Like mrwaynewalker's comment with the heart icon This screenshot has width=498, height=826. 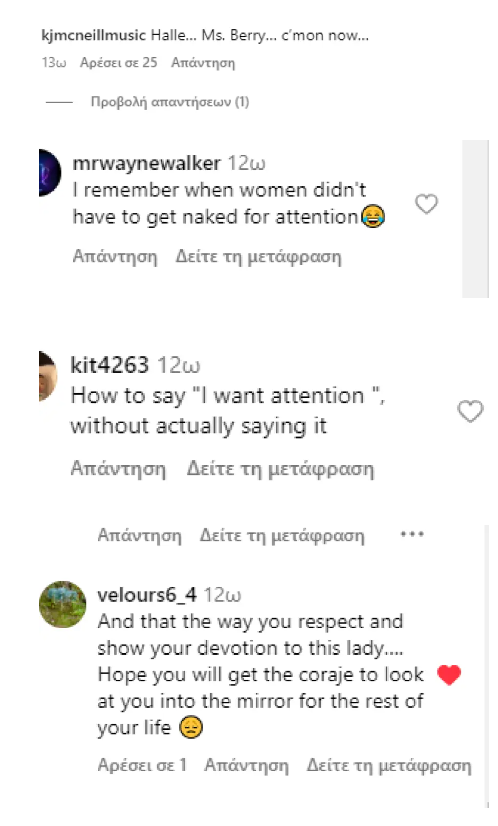coord(426,204)
